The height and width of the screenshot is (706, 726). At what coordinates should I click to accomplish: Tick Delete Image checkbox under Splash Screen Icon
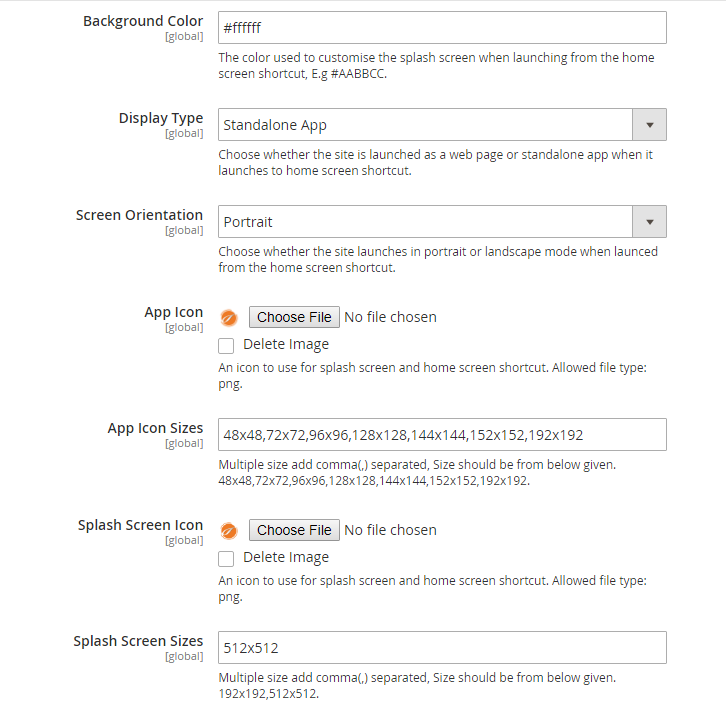click(x=226, y=558)
